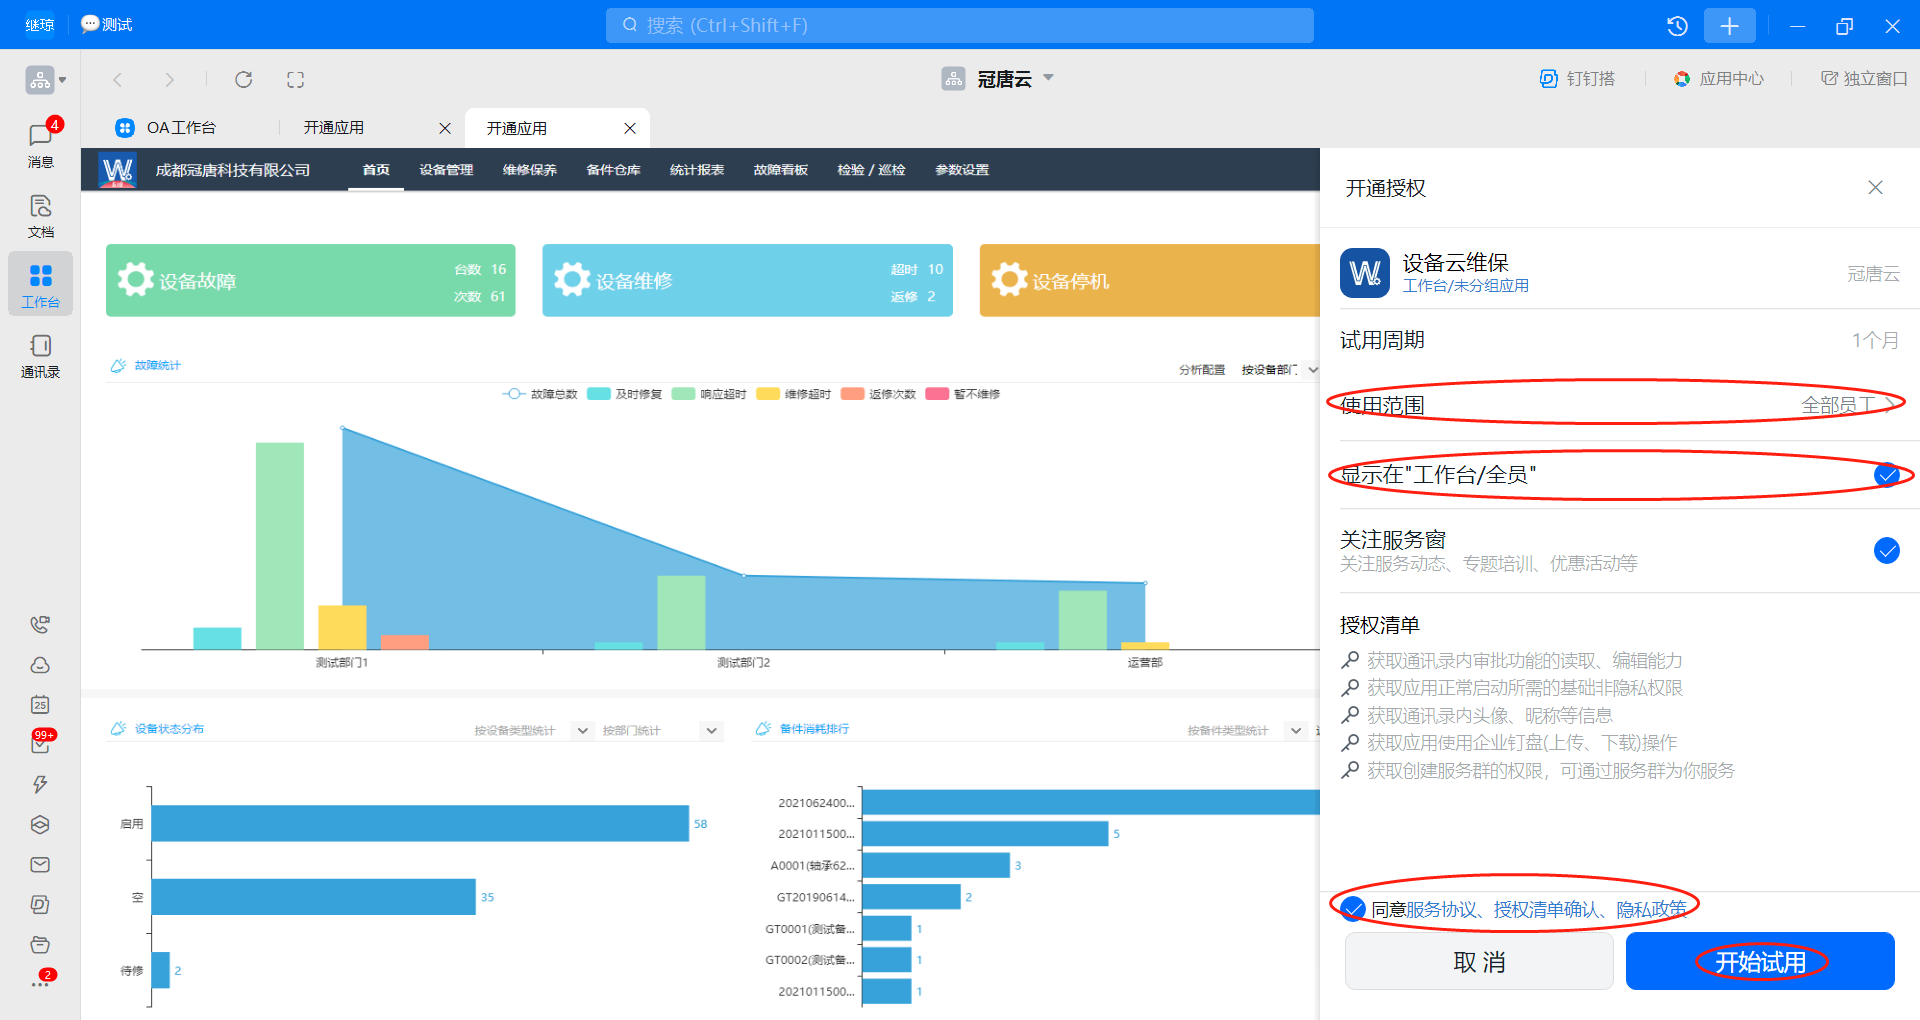Image resolution: width=1920 pixels, height=1020 pixels.
Task: Click the 设备故障 gear icon
Action: coord(136,279)
